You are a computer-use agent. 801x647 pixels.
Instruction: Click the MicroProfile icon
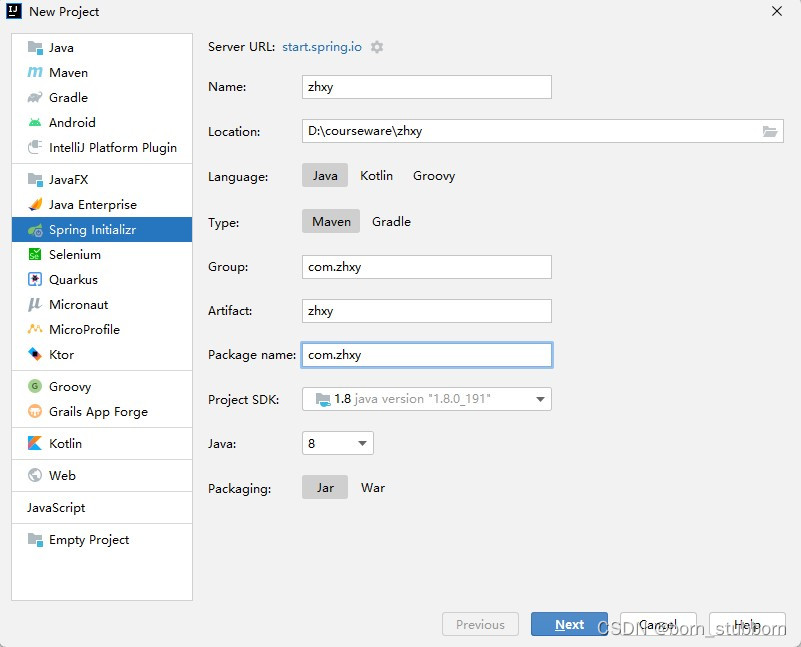click(35, 329)
